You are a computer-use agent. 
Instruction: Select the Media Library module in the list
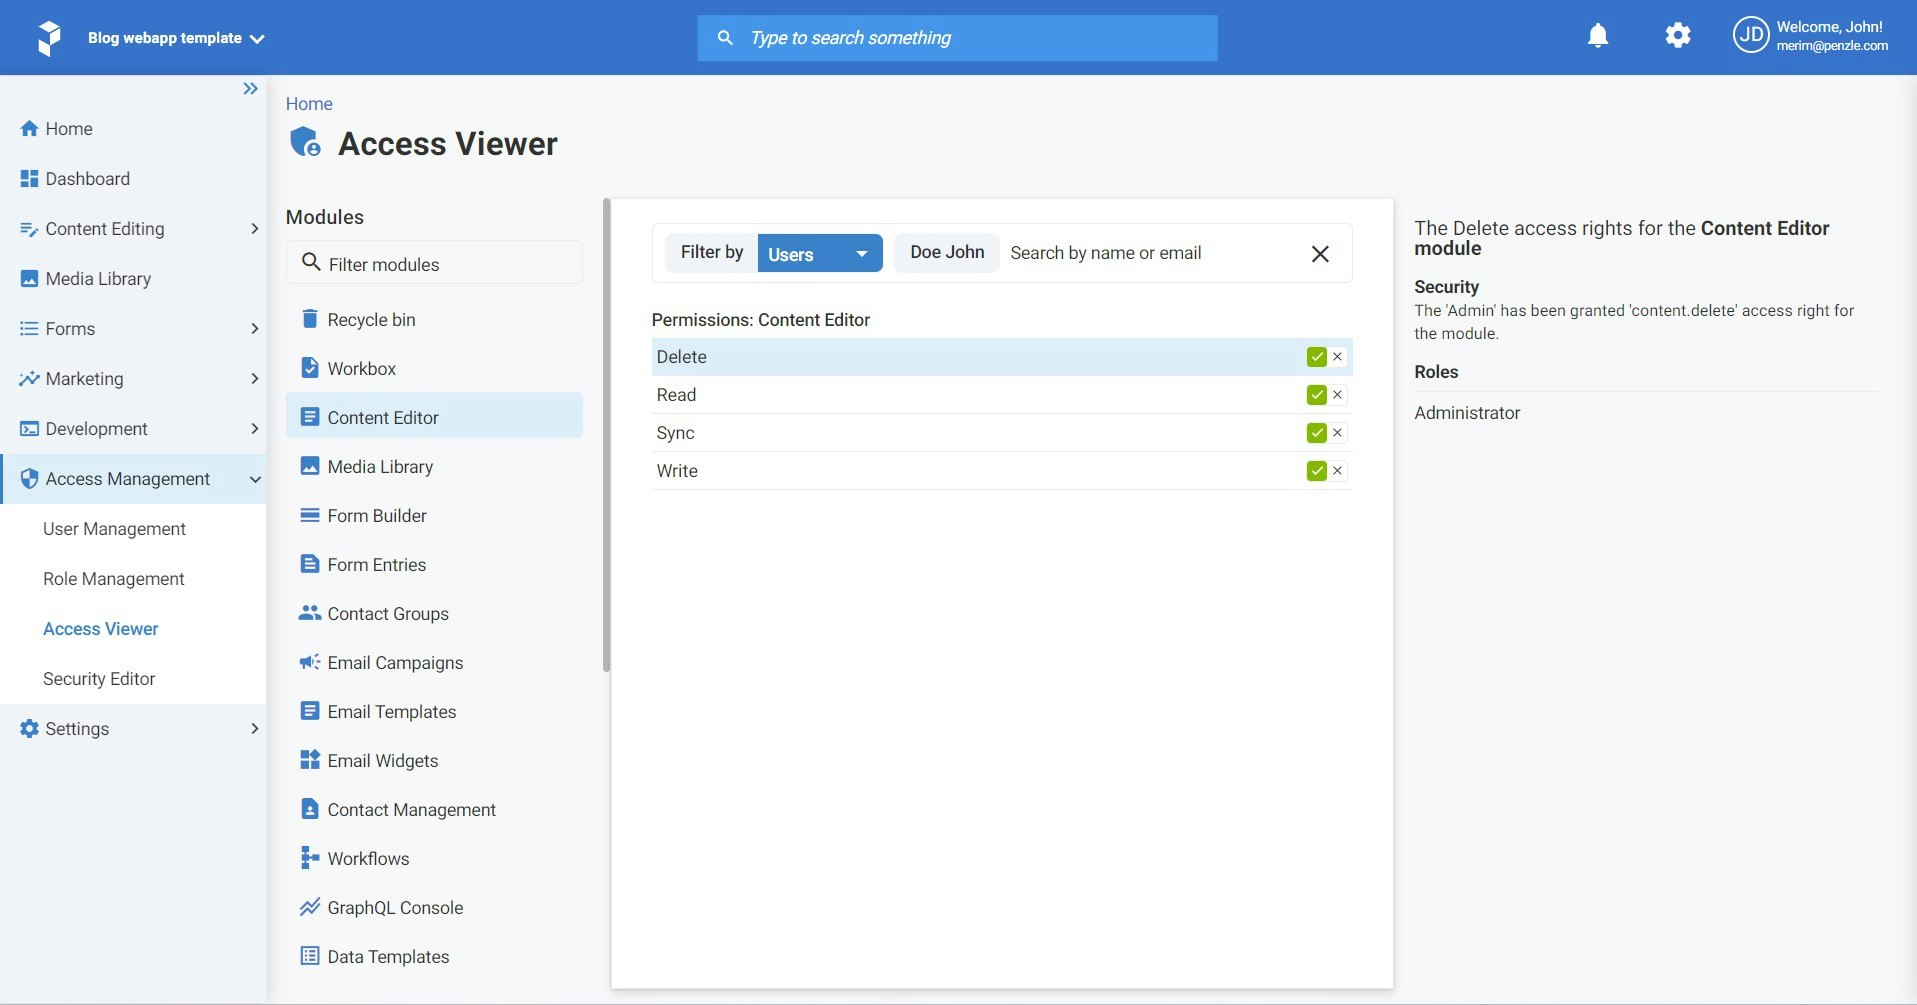434,466
